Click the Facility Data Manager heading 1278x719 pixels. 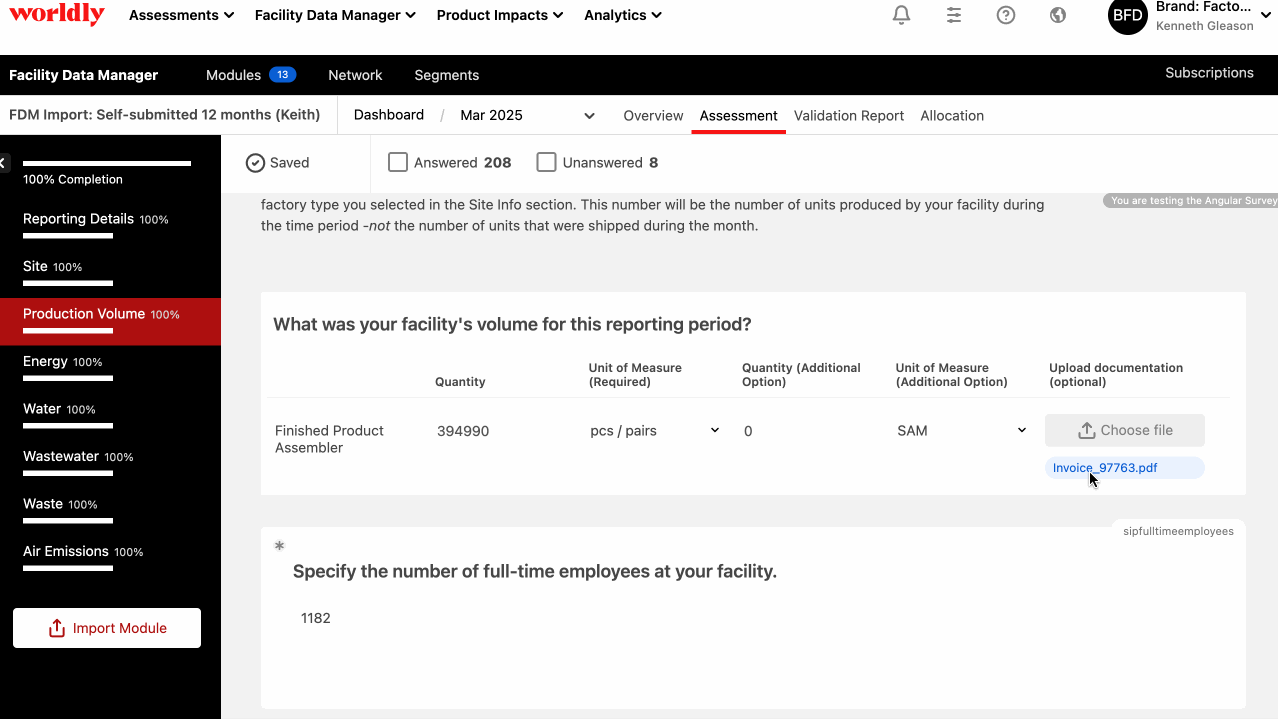tap(84, 75)
